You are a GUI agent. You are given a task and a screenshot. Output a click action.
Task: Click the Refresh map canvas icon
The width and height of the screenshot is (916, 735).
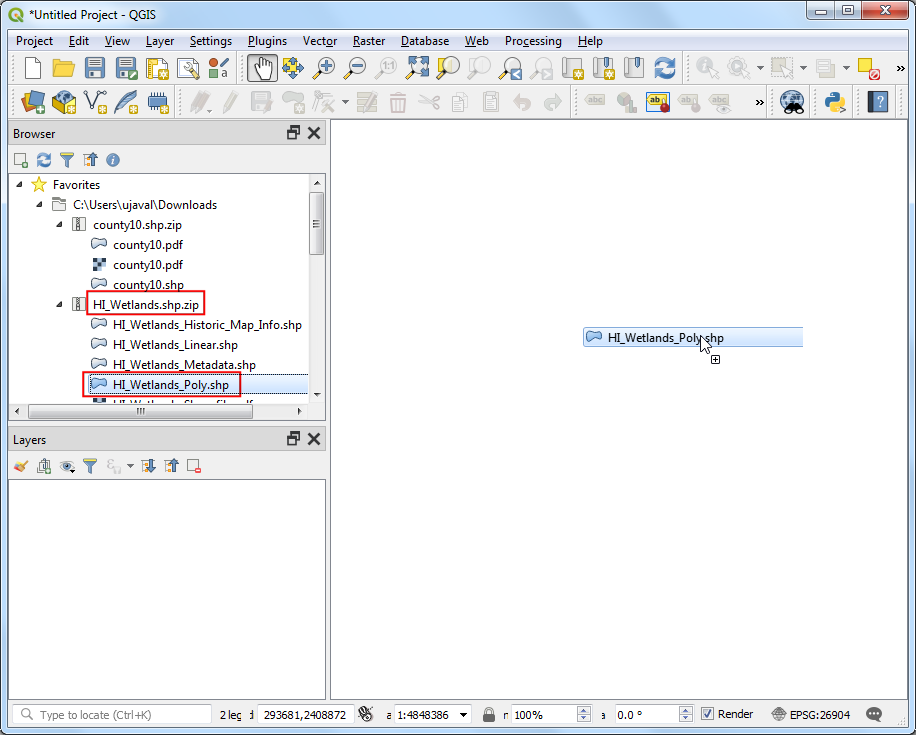click(x=664, y=68)
